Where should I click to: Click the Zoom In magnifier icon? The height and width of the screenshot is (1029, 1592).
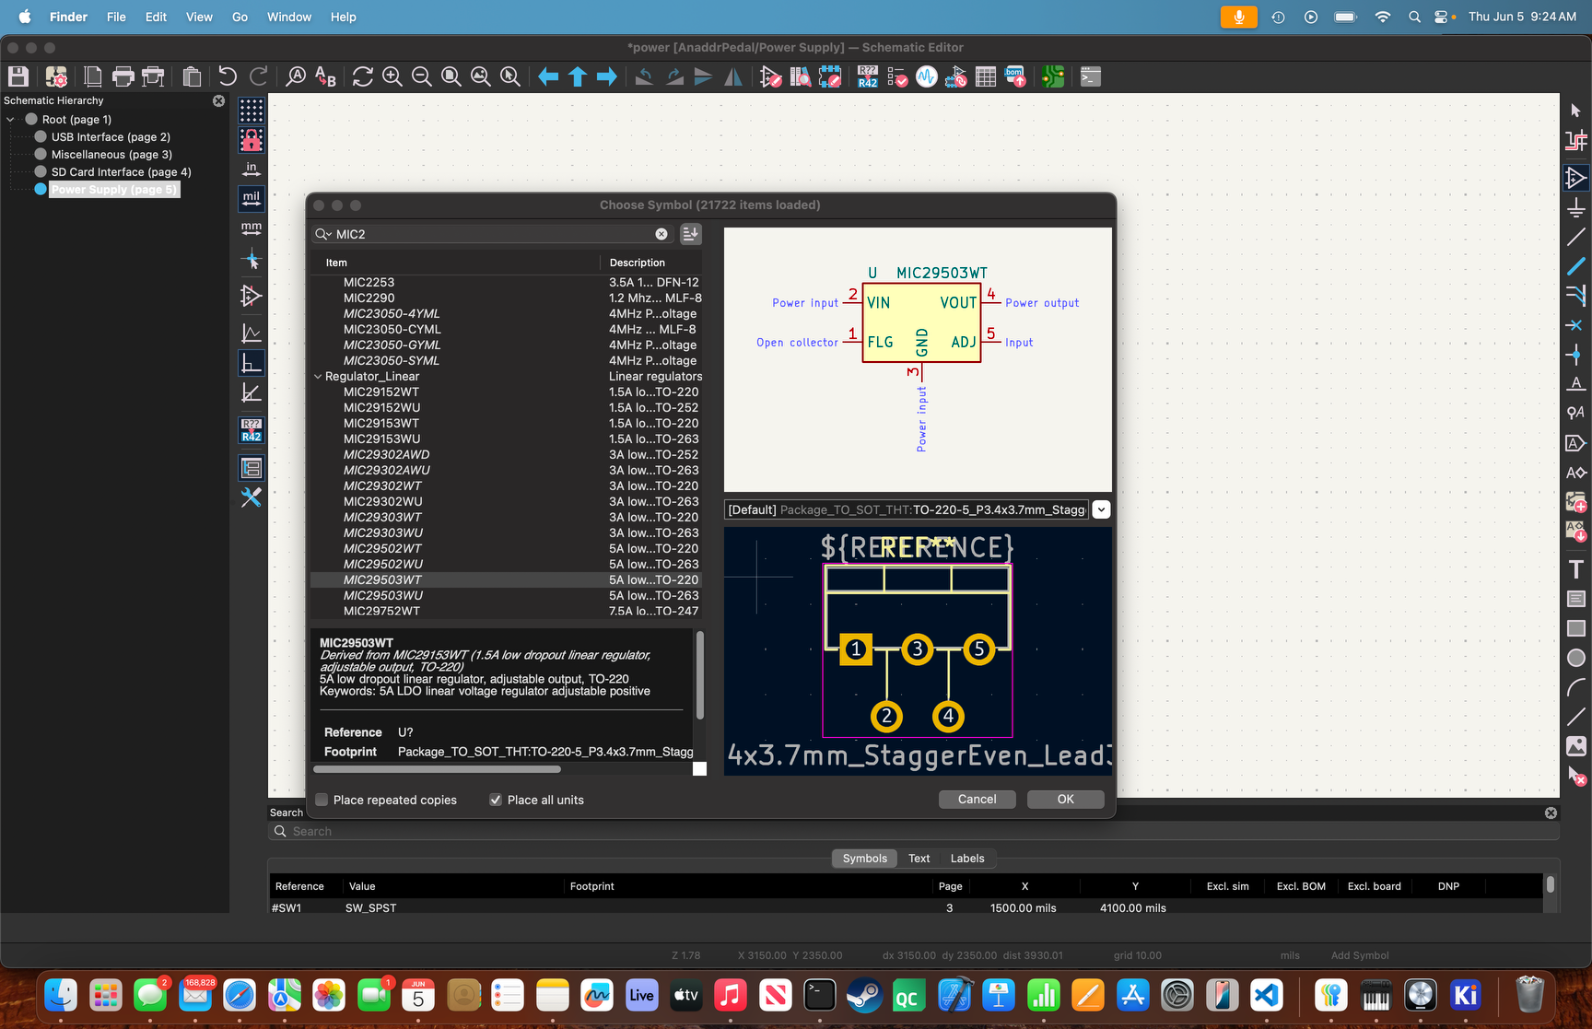point(392,77)
